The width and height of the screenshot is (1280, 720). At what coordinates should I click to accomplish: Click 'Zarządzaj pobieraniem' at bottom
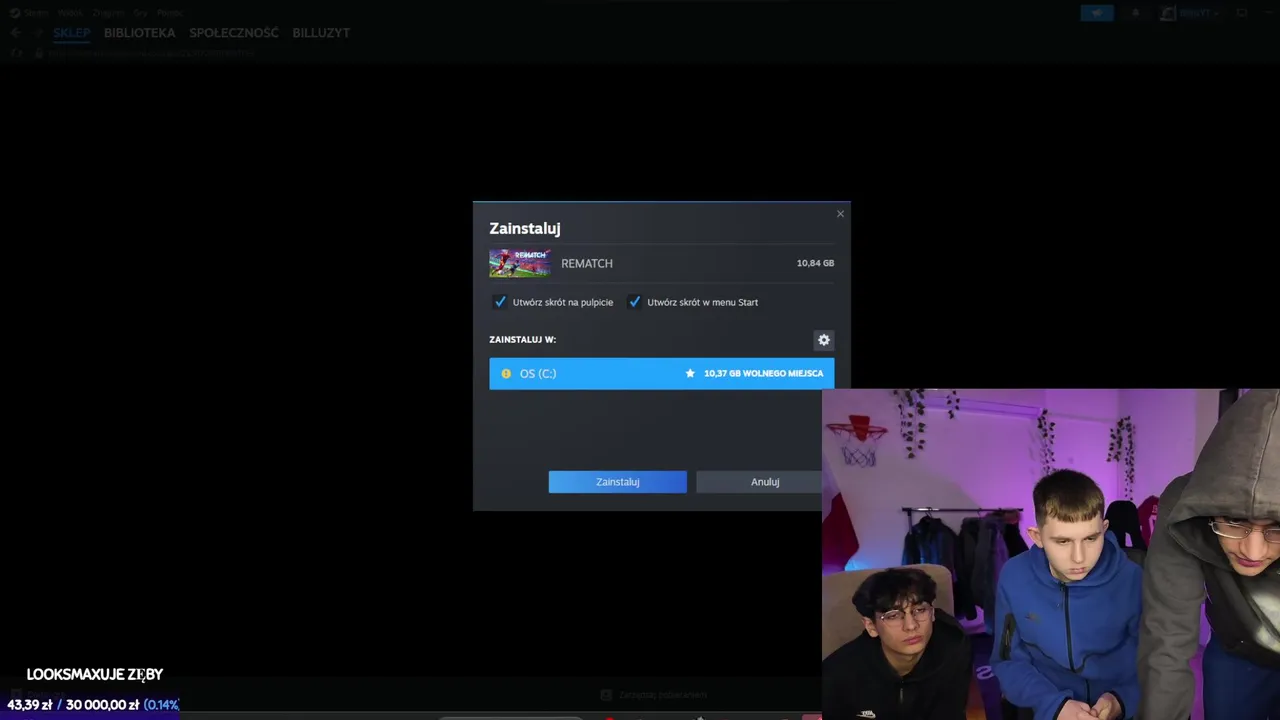655,694
